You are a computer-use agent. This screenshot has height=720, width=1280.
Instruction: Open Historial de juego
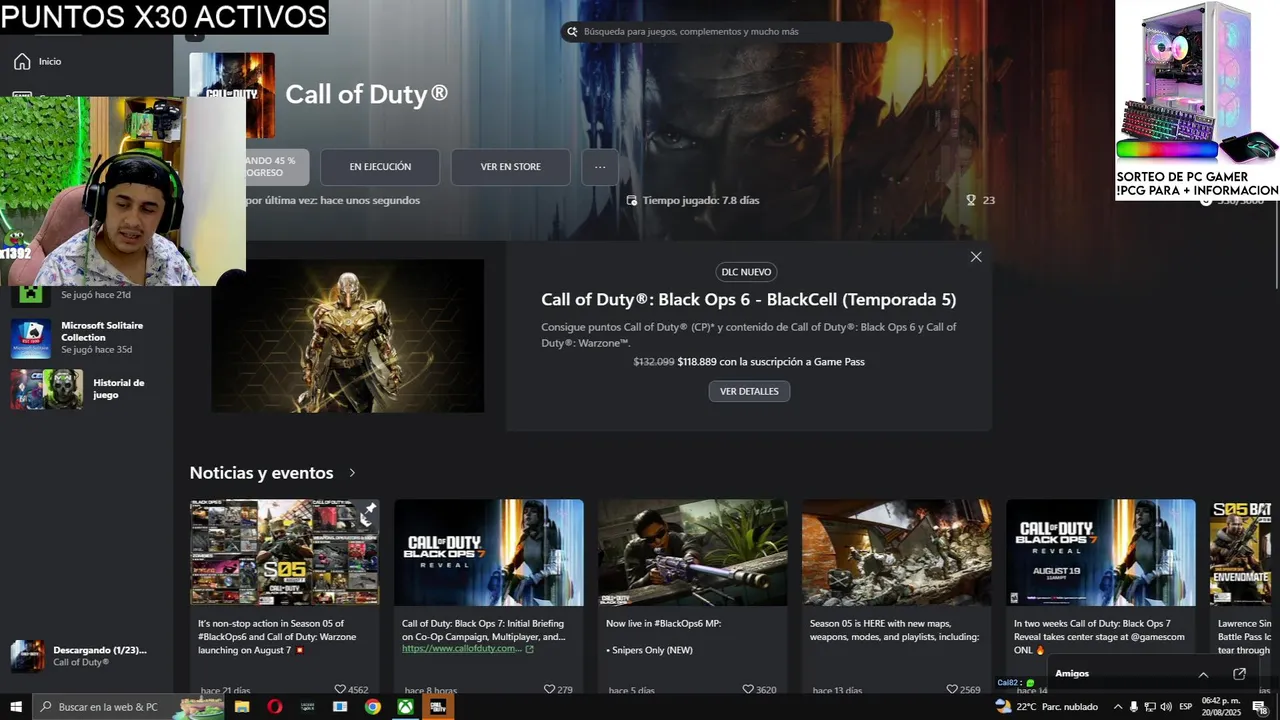(x=88, y=389)
